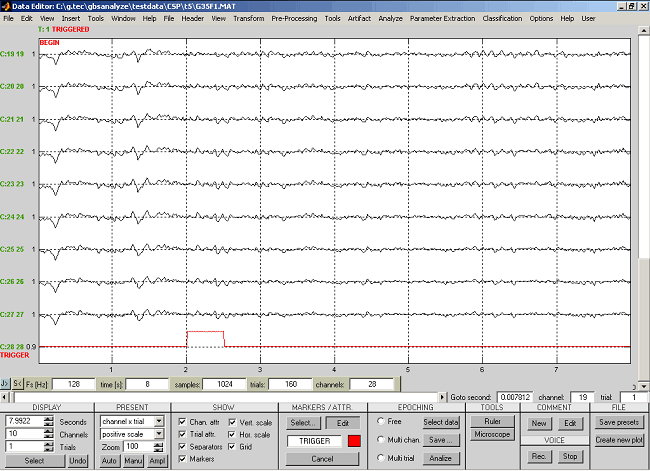This screenshot has width=650, height=471.
Task: Open the Pre-Processing menu
Action: click(294, 18)
